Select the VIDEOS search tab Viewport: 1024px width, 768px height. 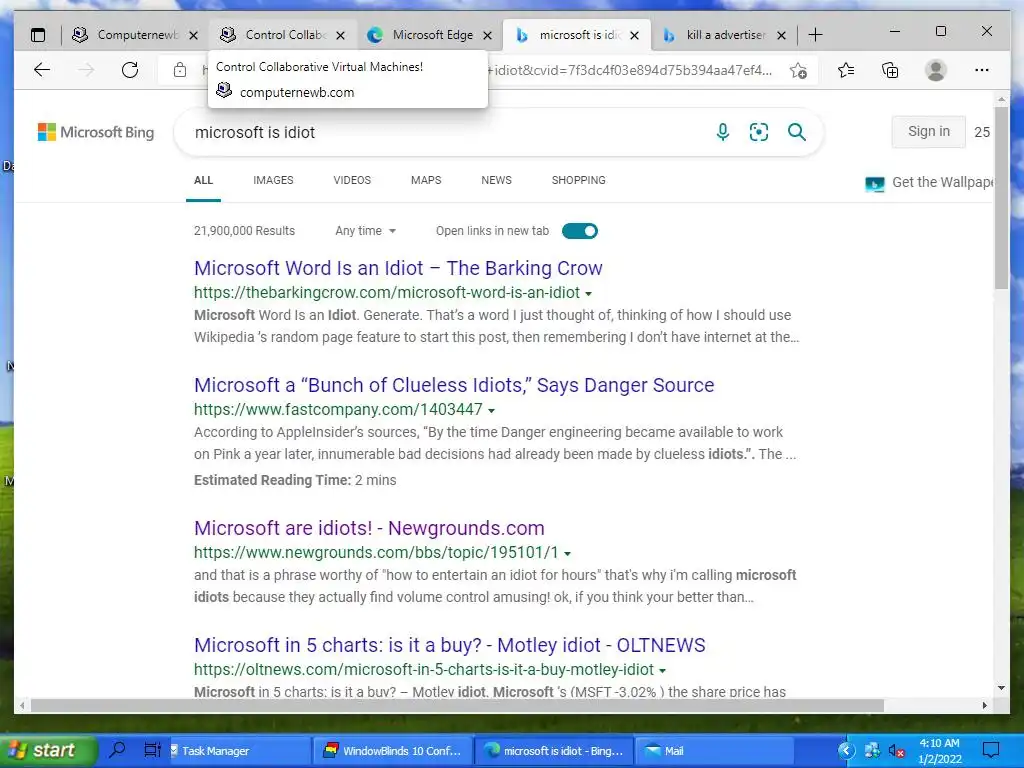coord(352,180)
